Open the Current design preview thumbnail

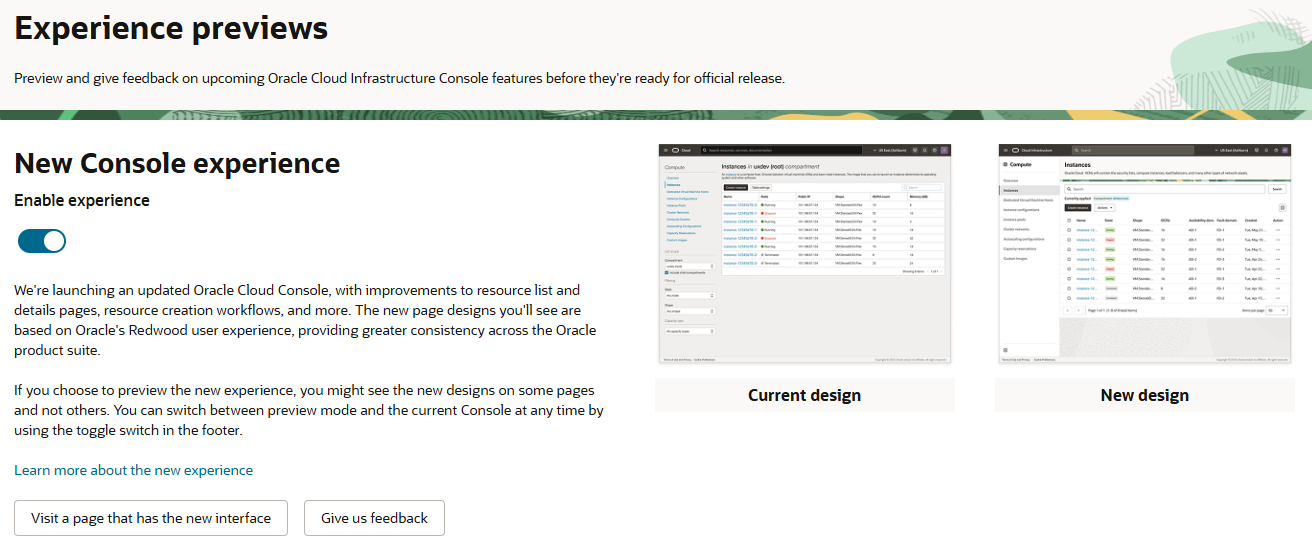click(x=805, y=253)
